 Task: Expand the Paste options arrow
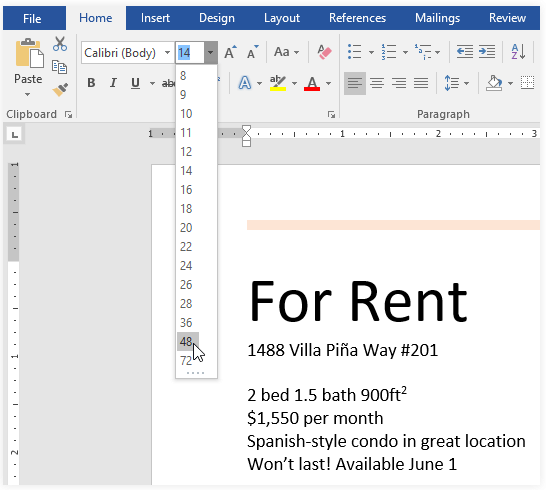click(x=28, y=94)
